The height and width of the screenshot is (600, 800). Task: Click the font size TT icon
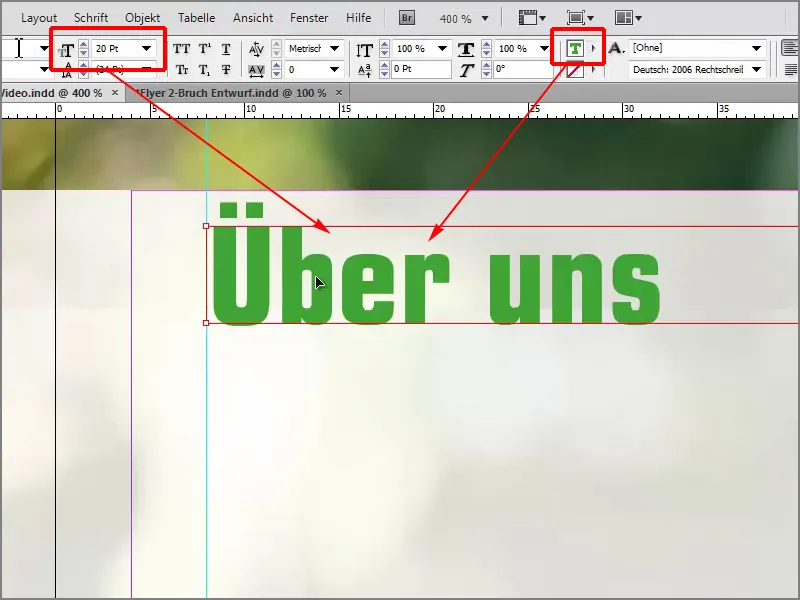pyautogui.click(x=66, y=50)
